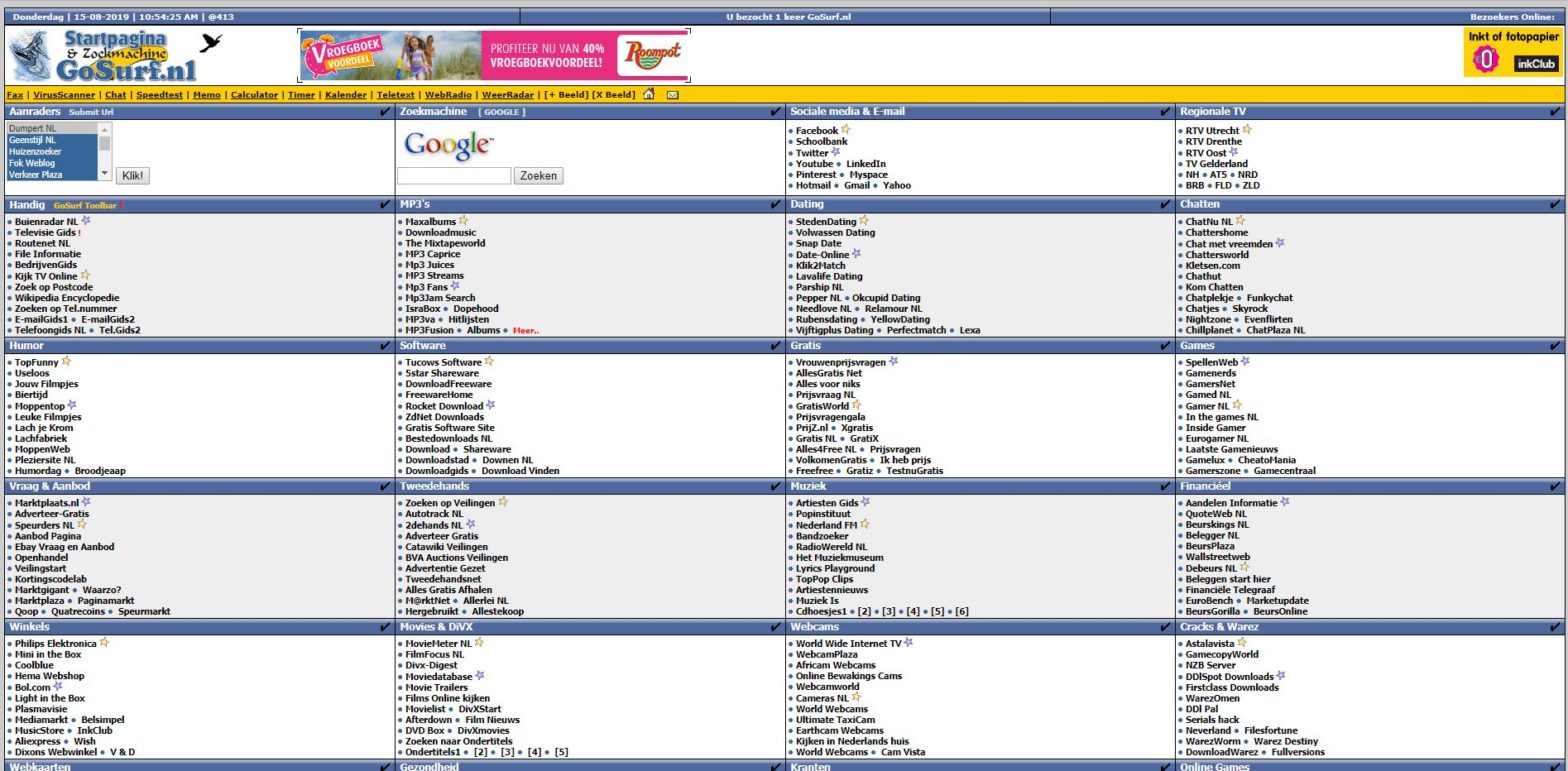
Task: Click the inkClub ad banner
Action: pyautogui.click(x=1512, y=52)
